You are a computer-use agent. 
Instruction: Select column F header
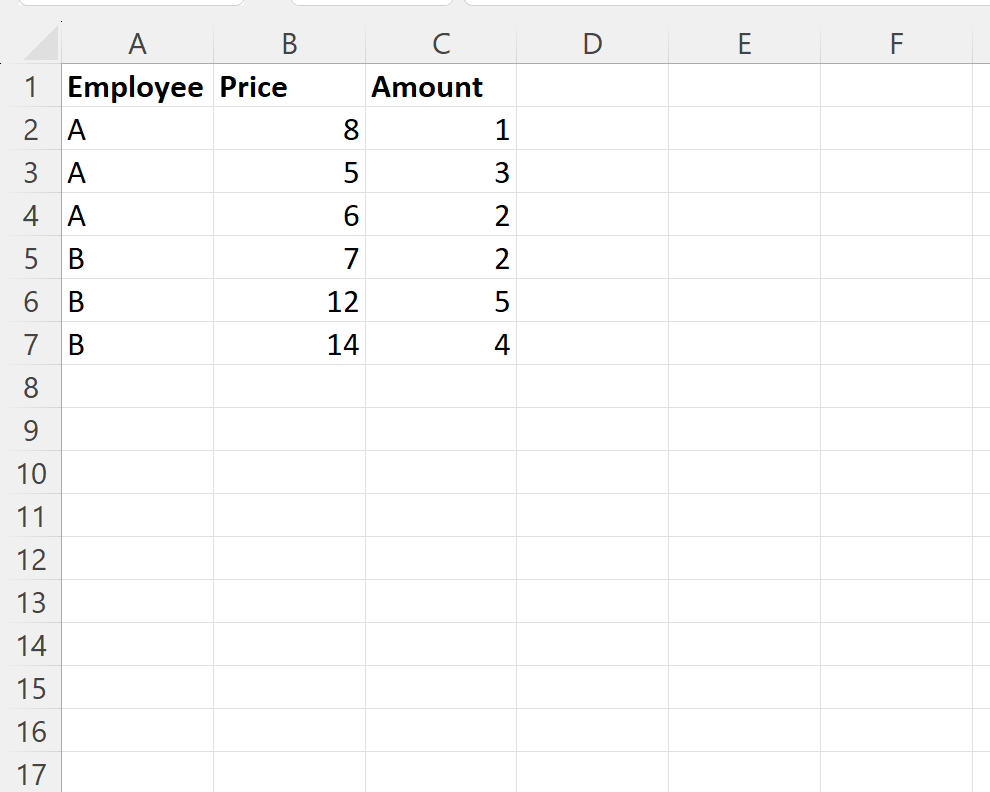tap(896, 44)
